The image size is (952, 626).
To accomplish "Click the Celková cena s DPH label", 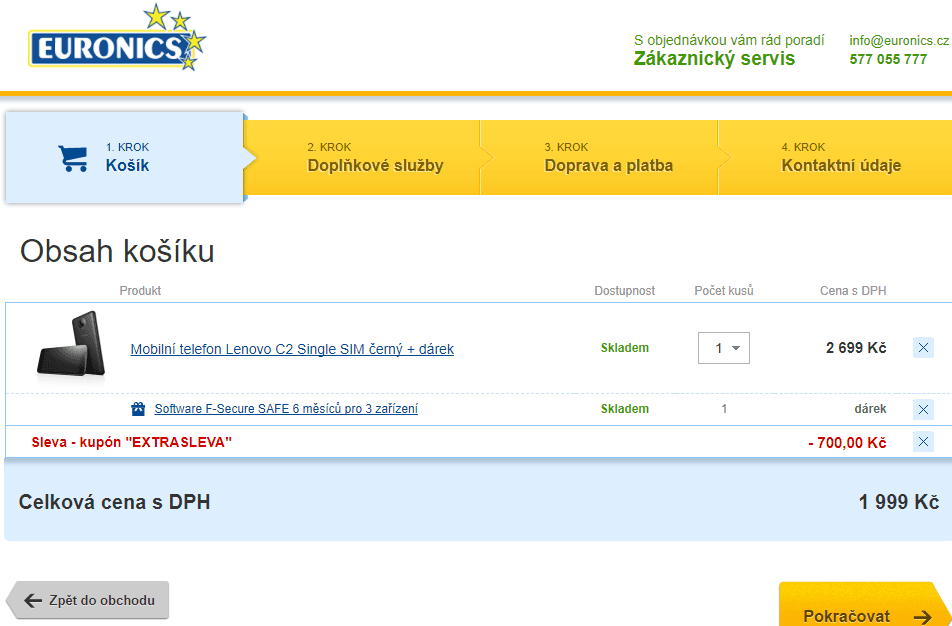I will point(114,502).
